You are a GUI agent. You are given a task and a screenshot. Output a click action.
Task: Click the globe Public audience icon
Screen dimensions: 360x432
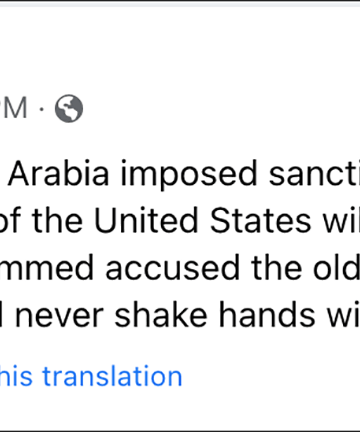[x=69, y=109]
